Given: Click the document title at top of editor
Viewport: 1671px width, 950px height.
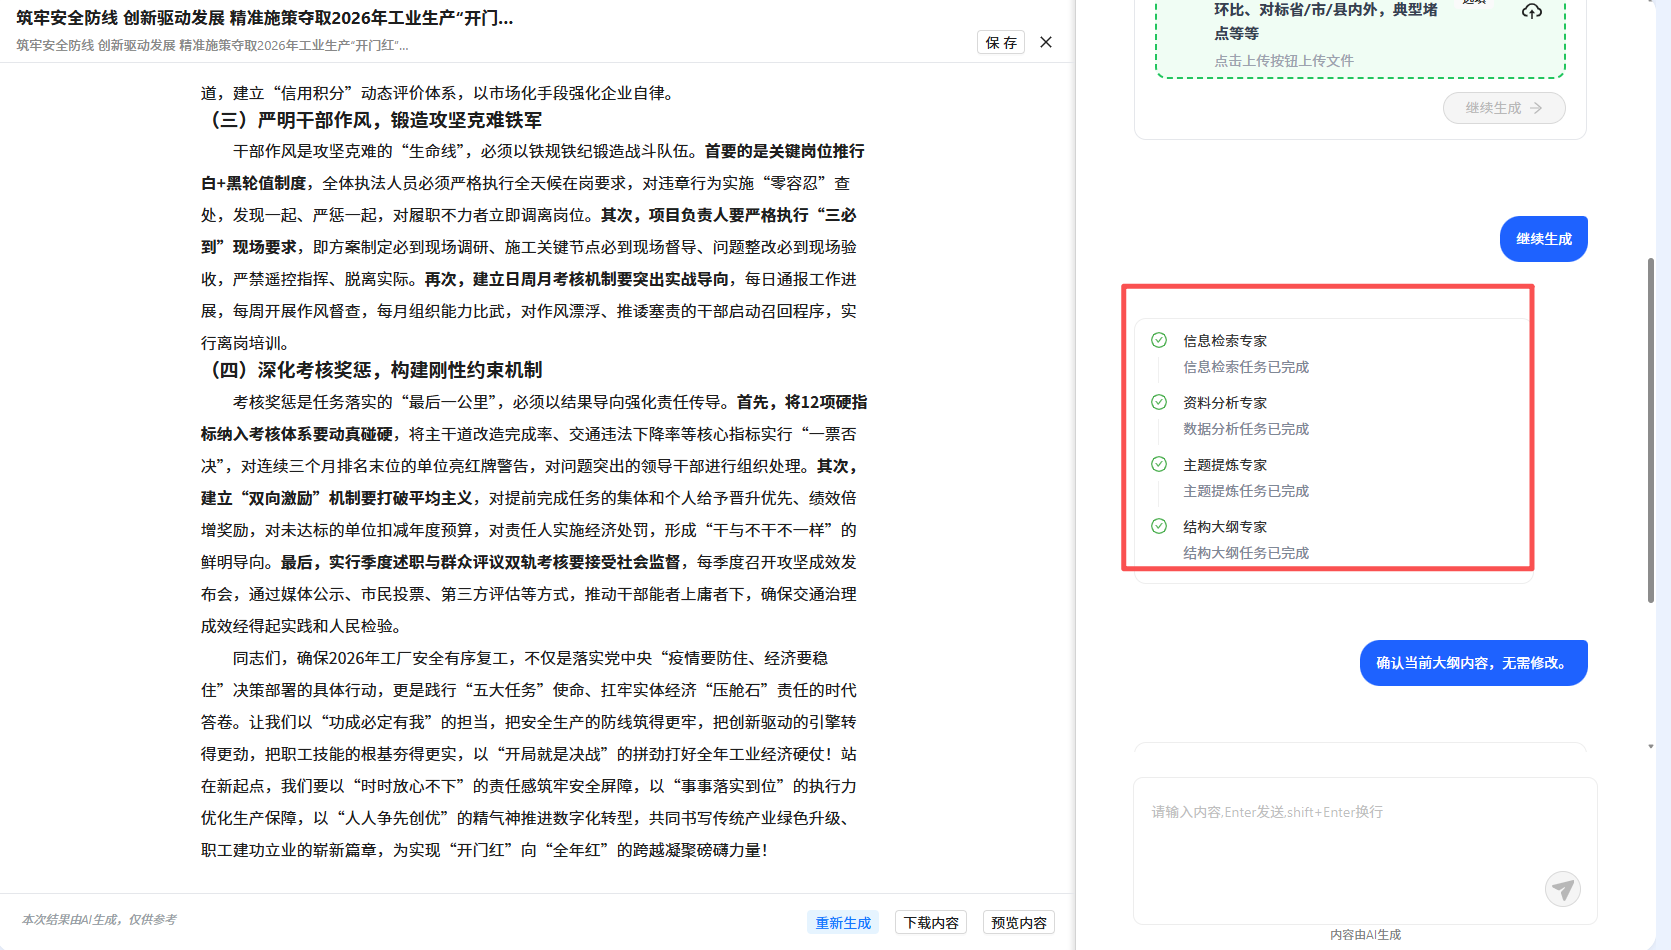Looking at the screenshot, I should pyautogui.click(x=265, y=18).
